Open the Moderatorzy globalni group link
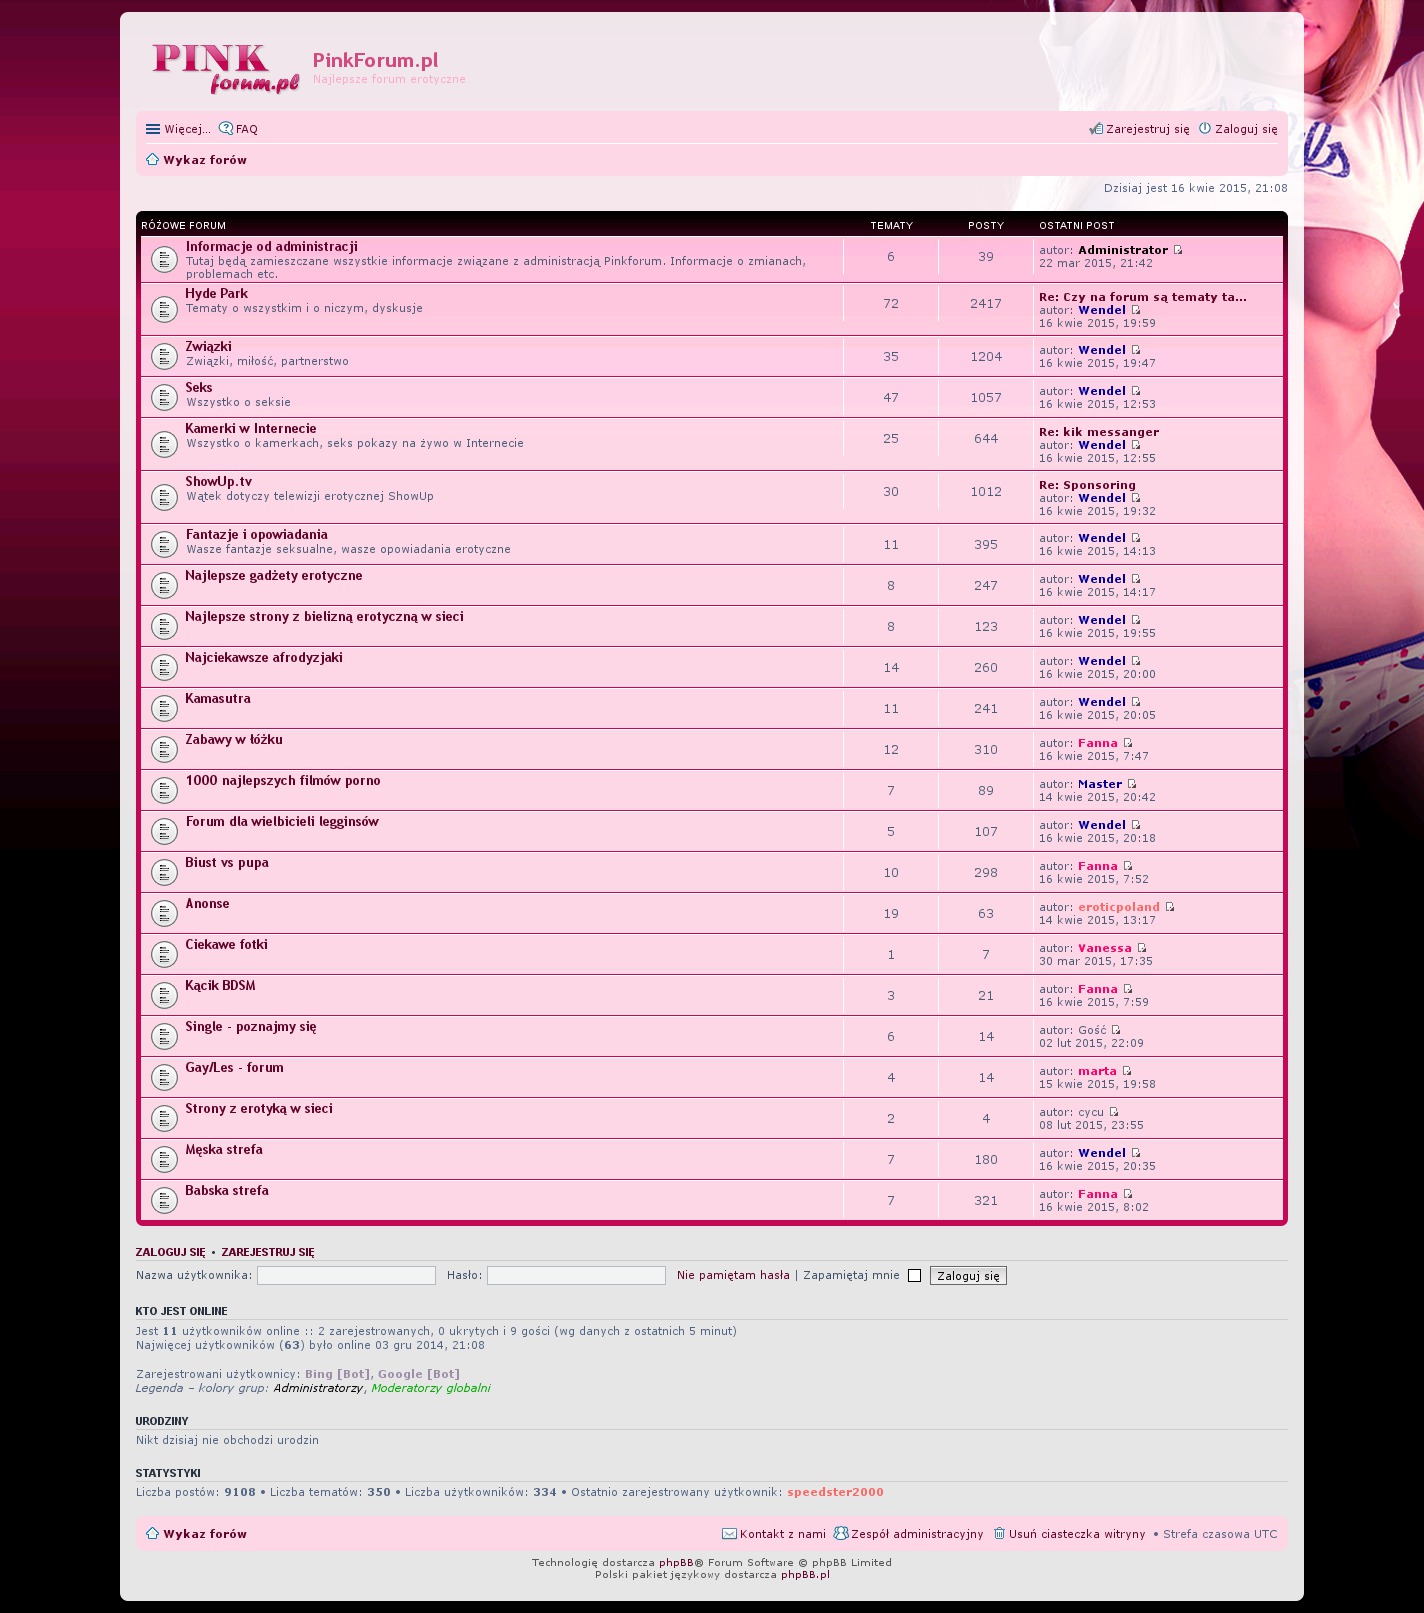Viewport: 1424px width, 1613px height. coord(431,1388)
